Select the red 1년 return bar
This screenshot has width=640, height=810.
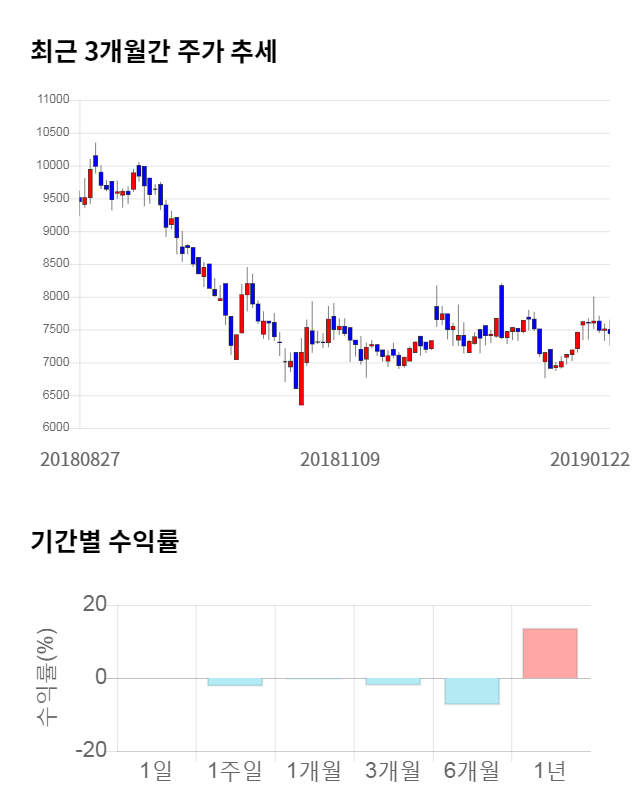coord(550,653)
